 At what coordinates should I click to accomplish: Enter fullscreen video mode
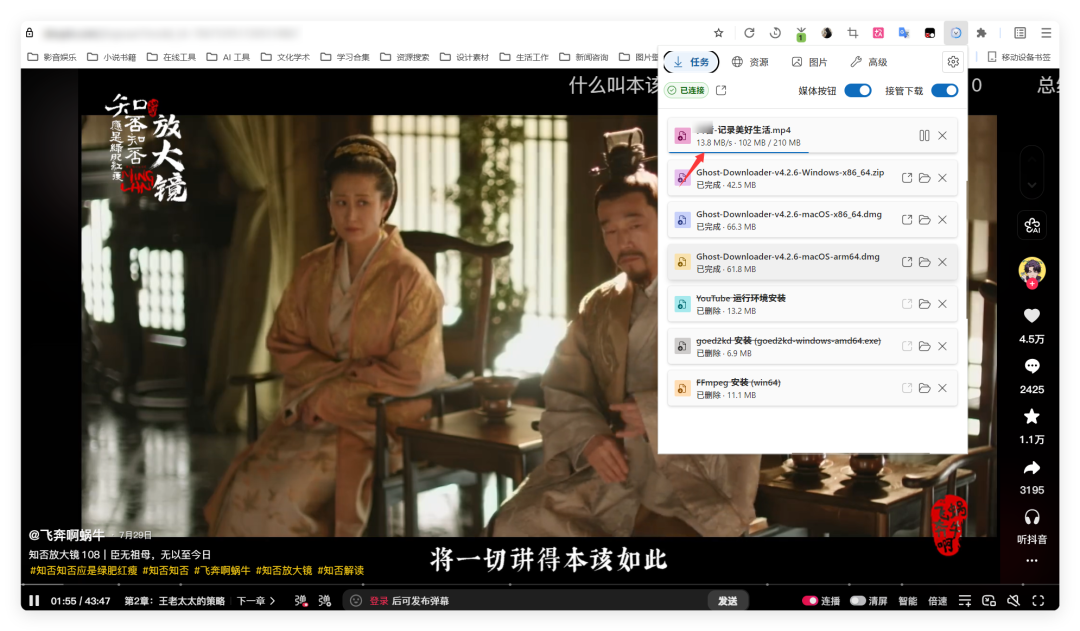1038,601
